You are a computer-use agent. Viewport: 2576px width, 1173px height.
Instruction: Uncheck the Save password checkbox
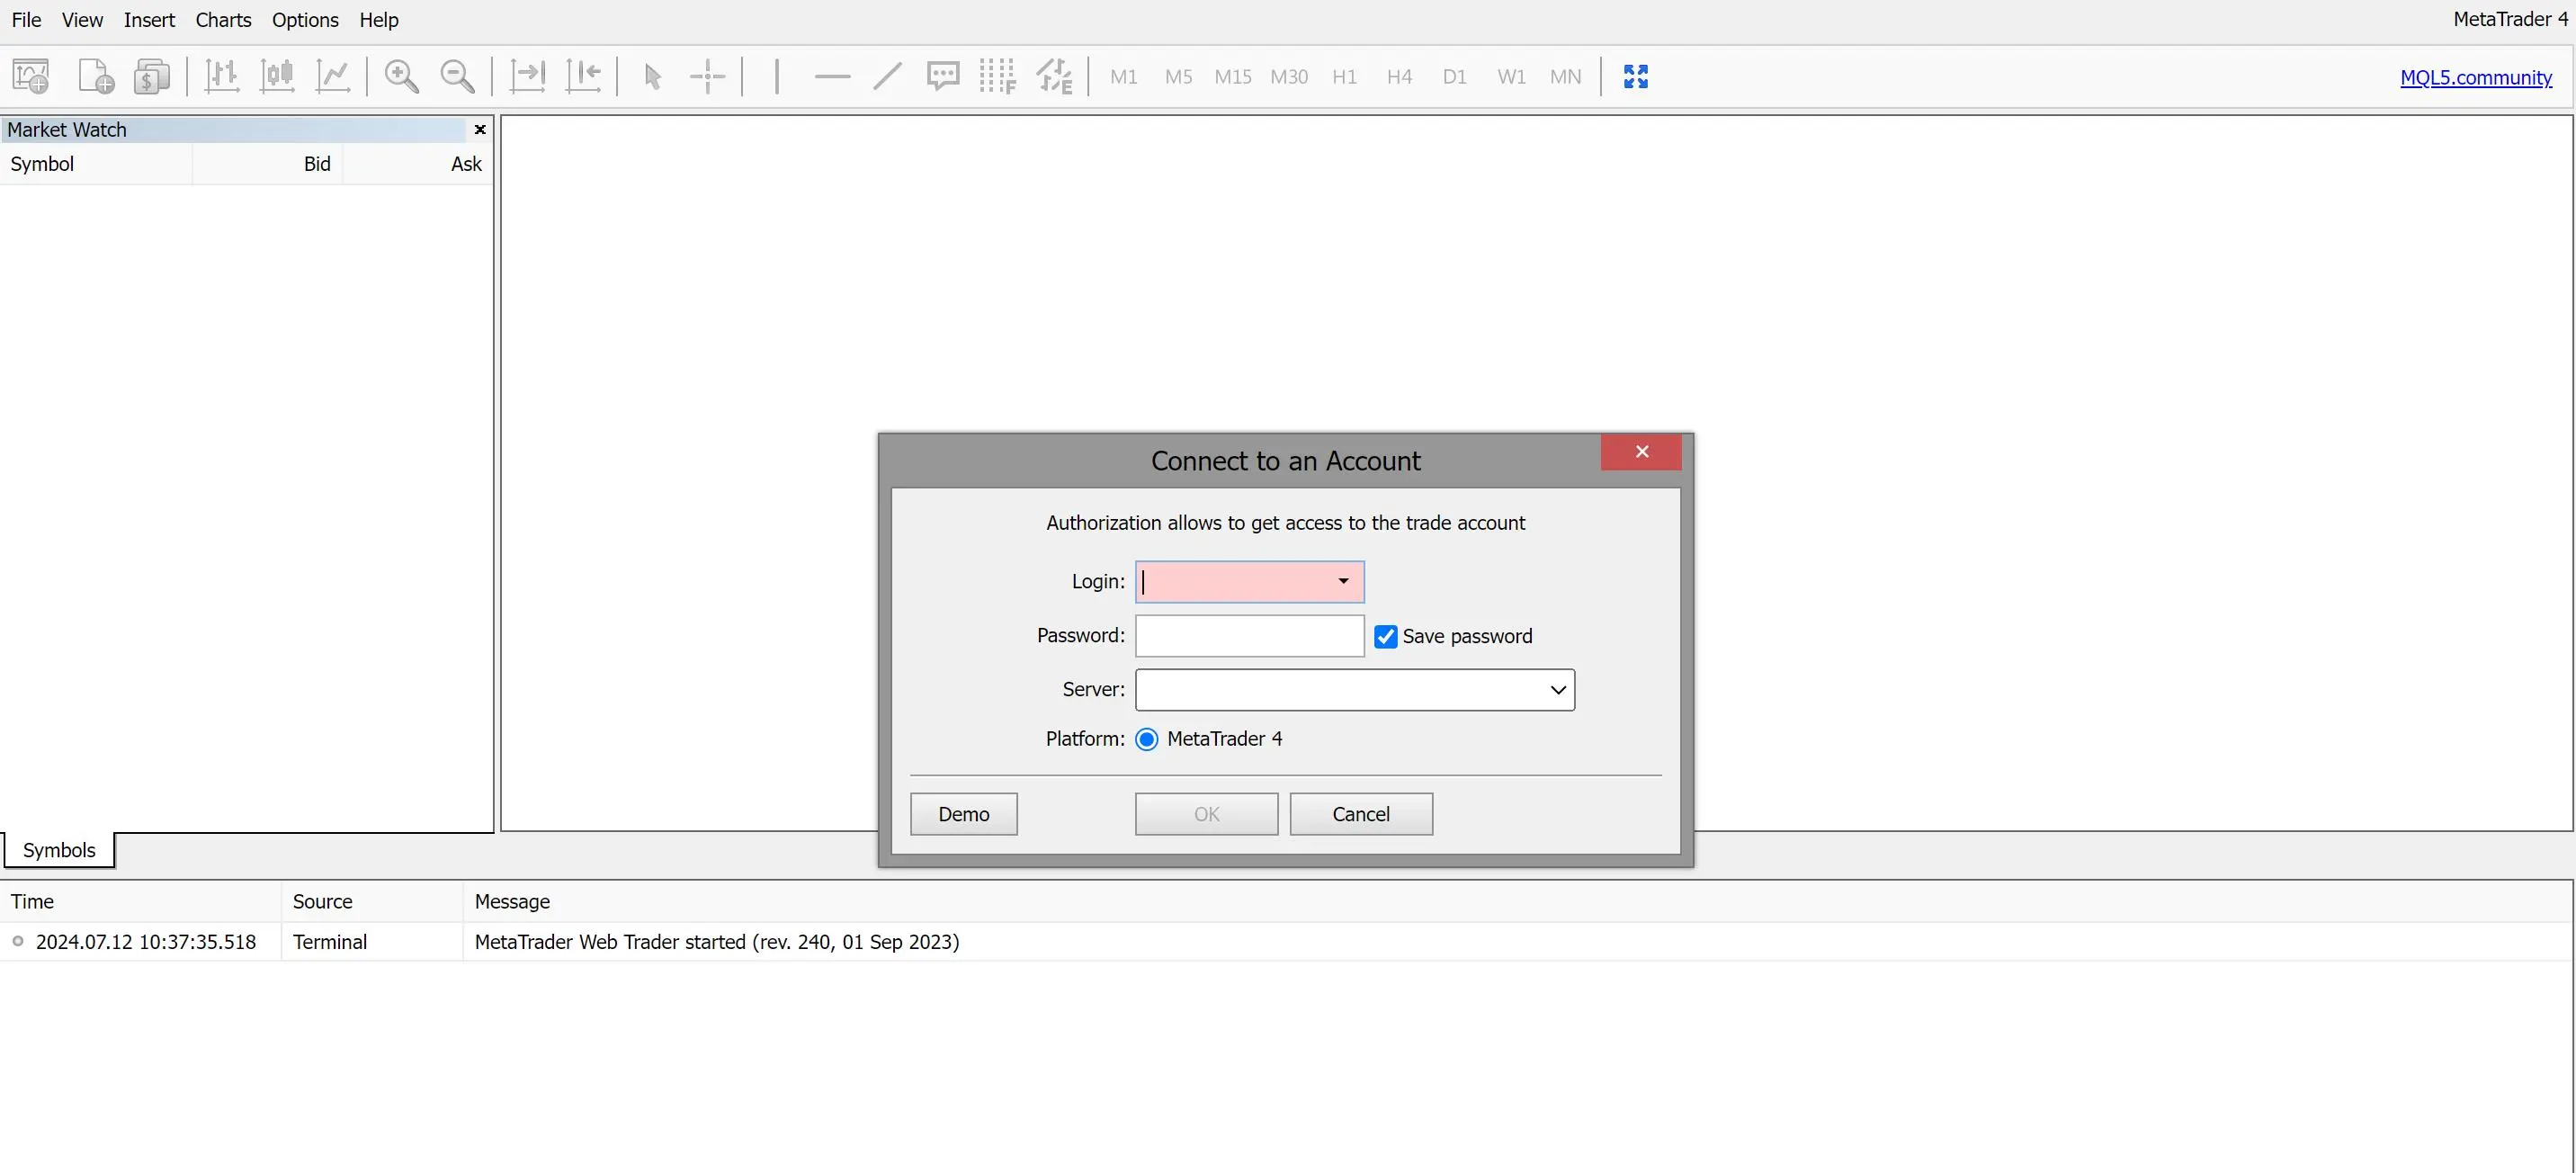point(1386,637)
